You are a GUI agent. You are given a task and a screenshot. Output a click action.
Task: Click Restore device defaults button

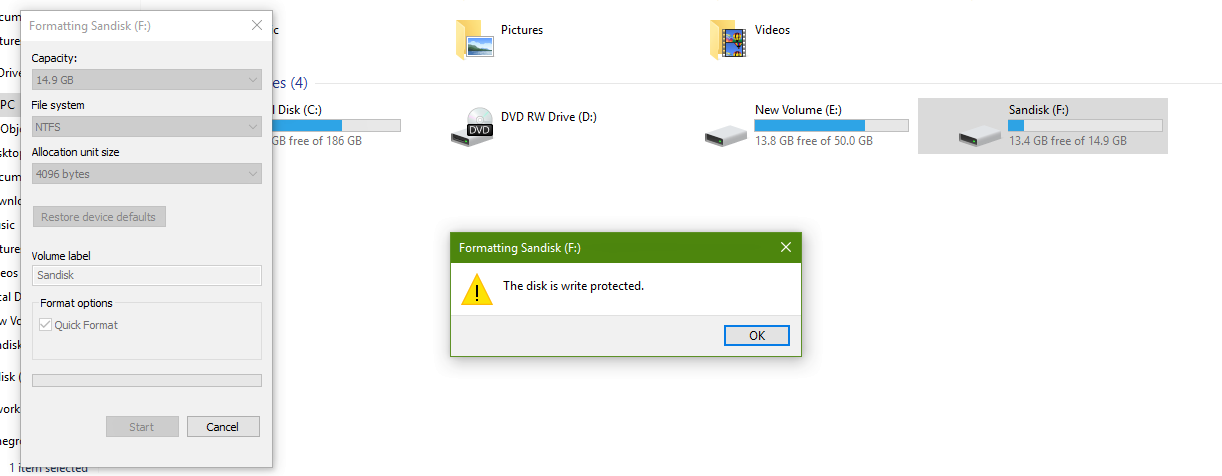(x=99, y=217)
